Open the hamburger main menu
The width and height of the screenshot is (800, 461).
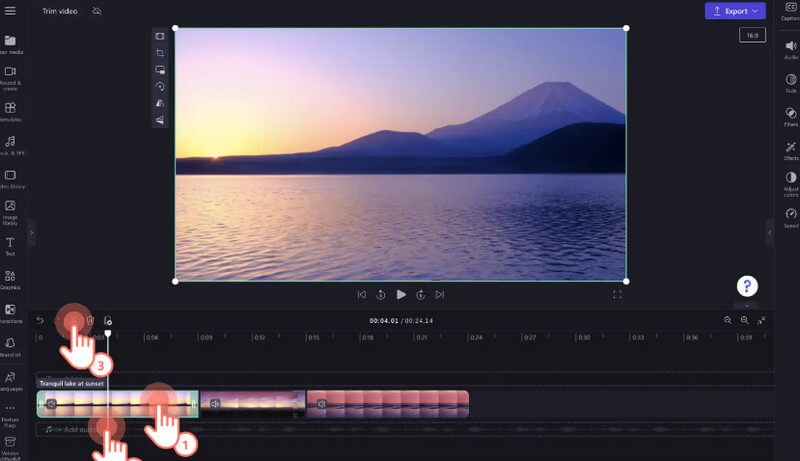point(10,11)
